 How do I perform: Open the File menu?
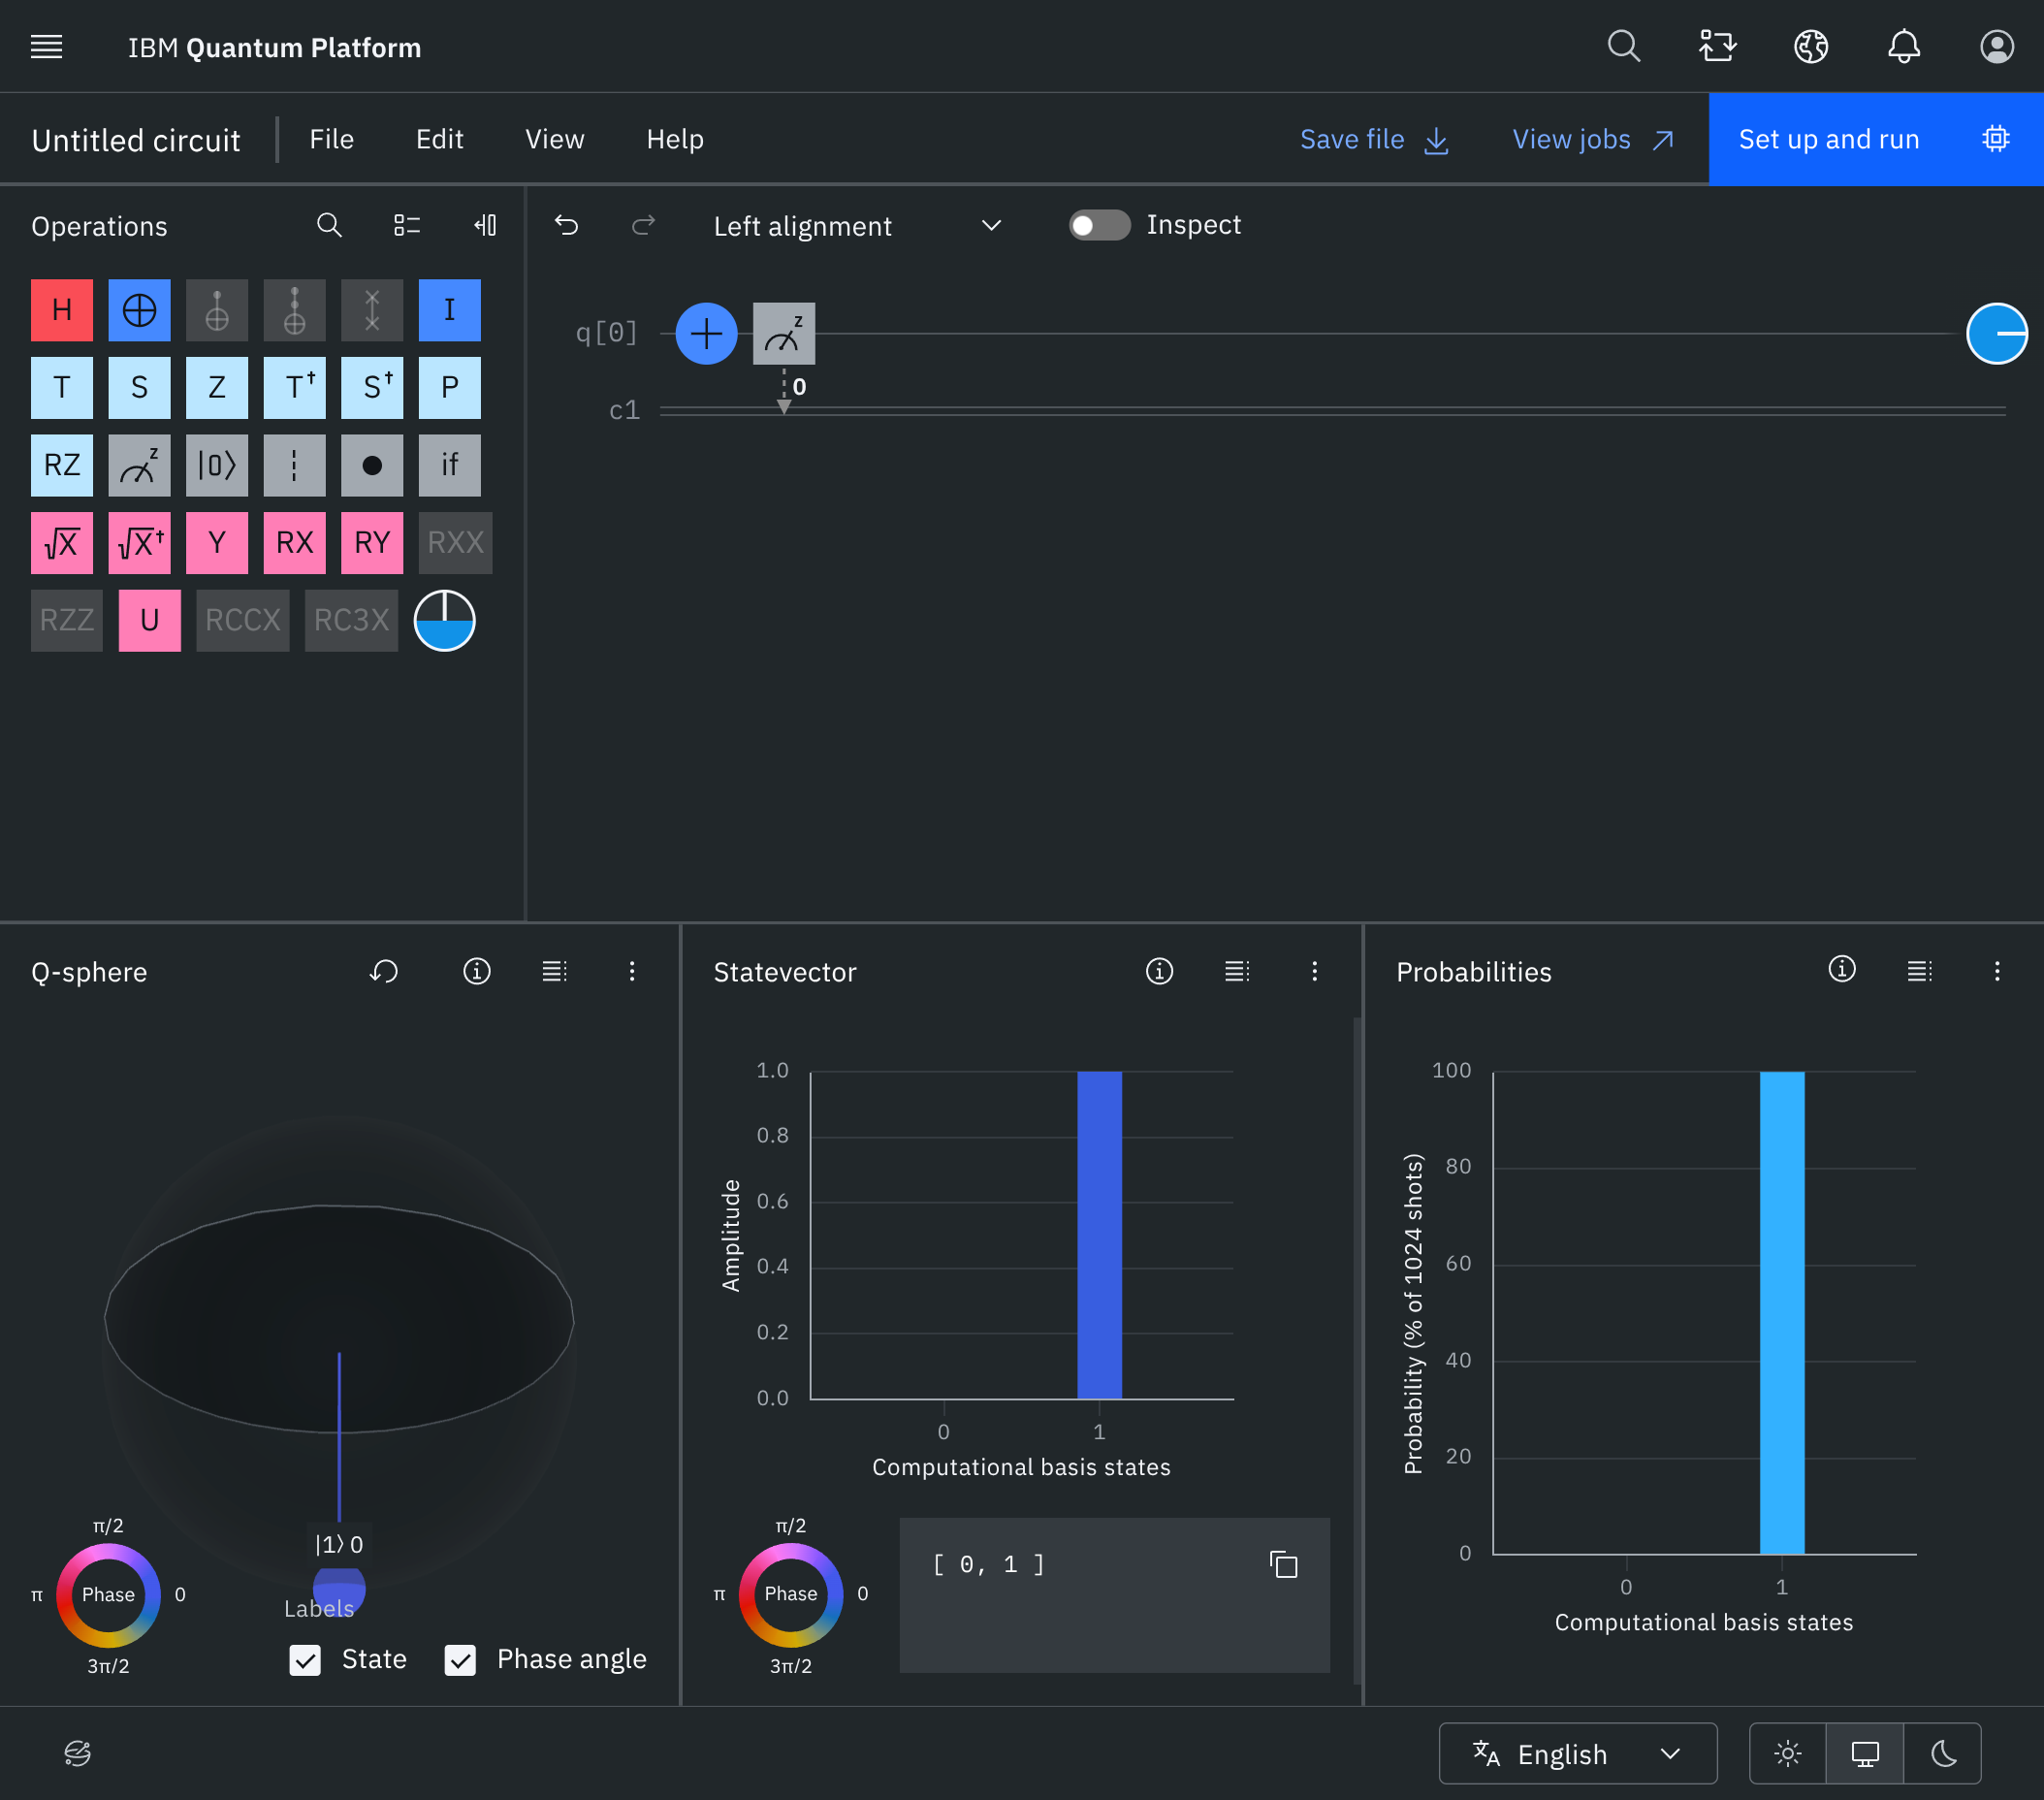(x=330, y=139)
